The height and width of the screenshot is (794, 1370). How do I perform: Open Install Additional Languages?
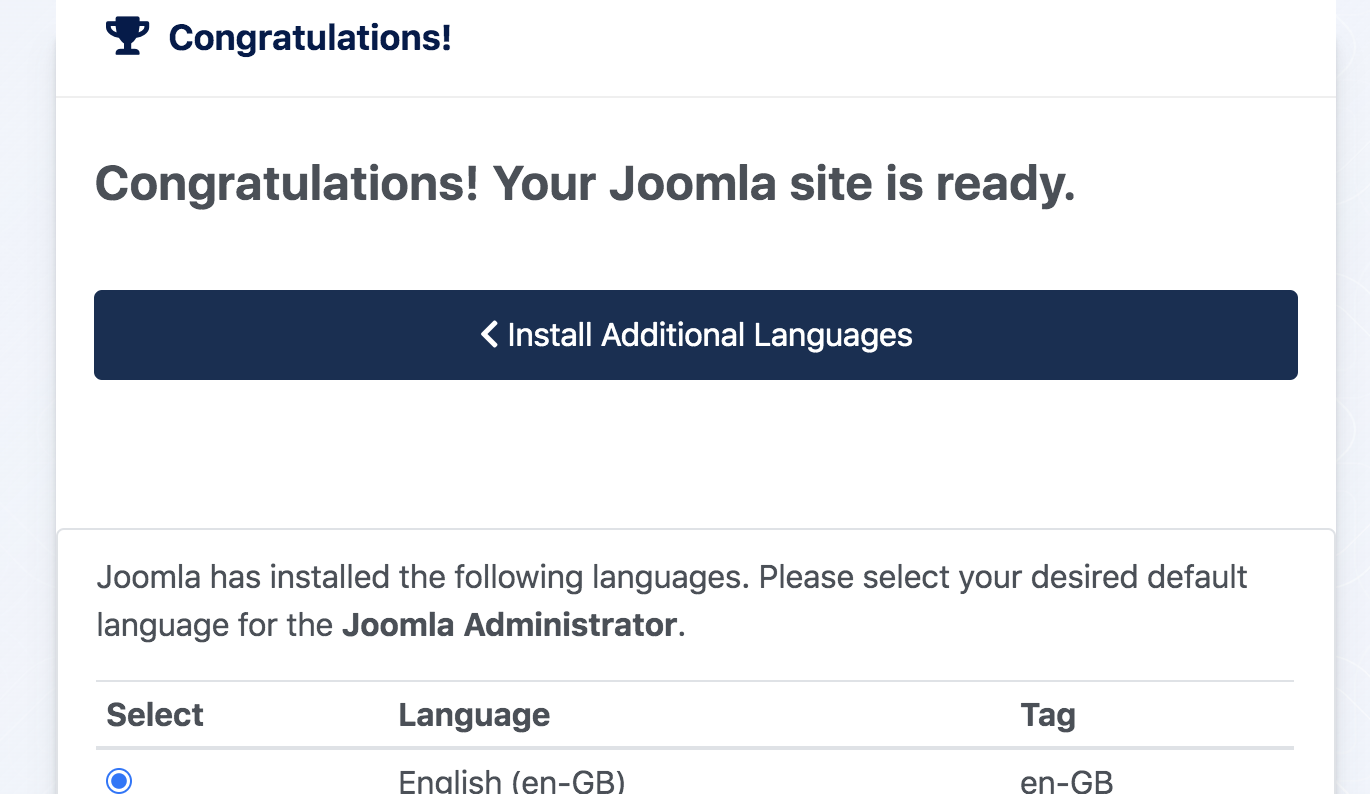pyautogui.click(x=696, y=335)
